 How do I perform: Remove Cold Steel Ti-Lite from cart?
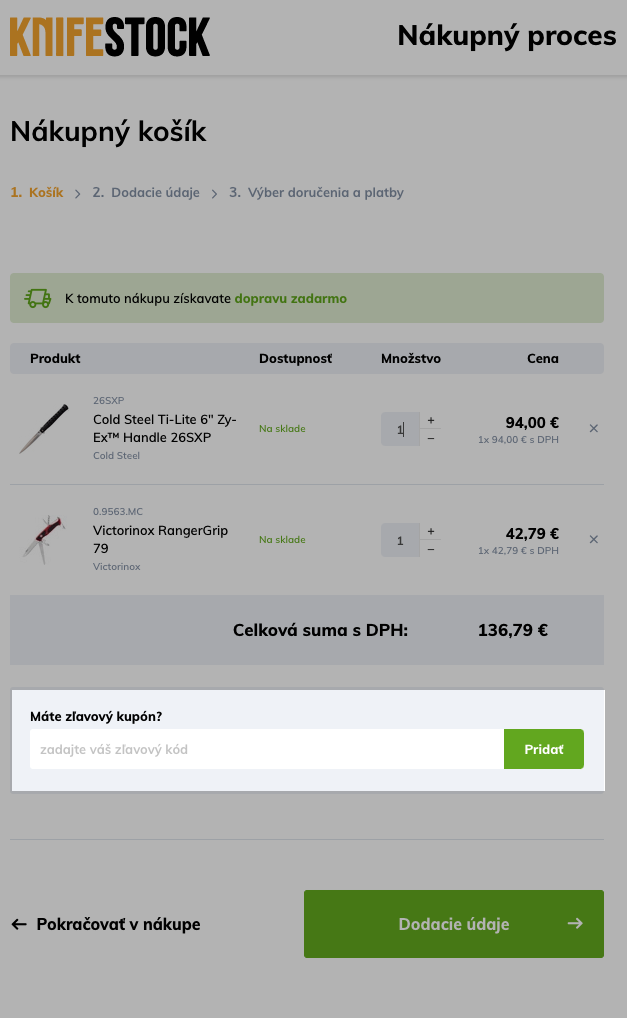point(593,428)
